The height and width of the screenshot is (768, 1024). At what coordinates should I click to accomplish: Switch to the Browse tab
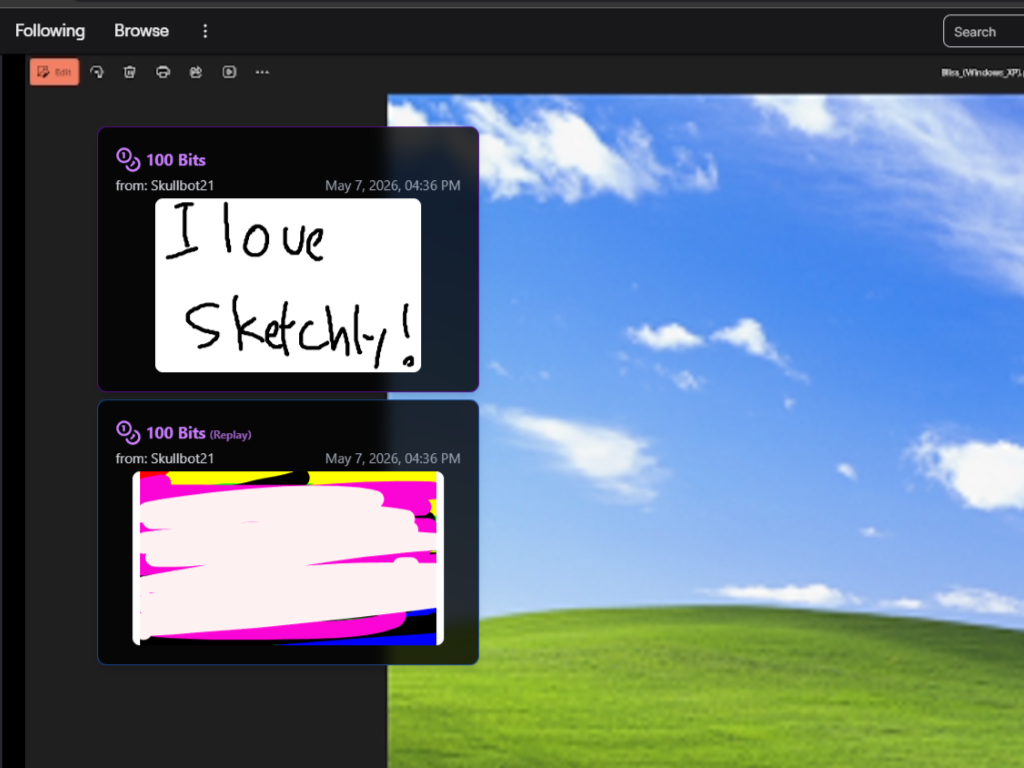click(141, 31)
